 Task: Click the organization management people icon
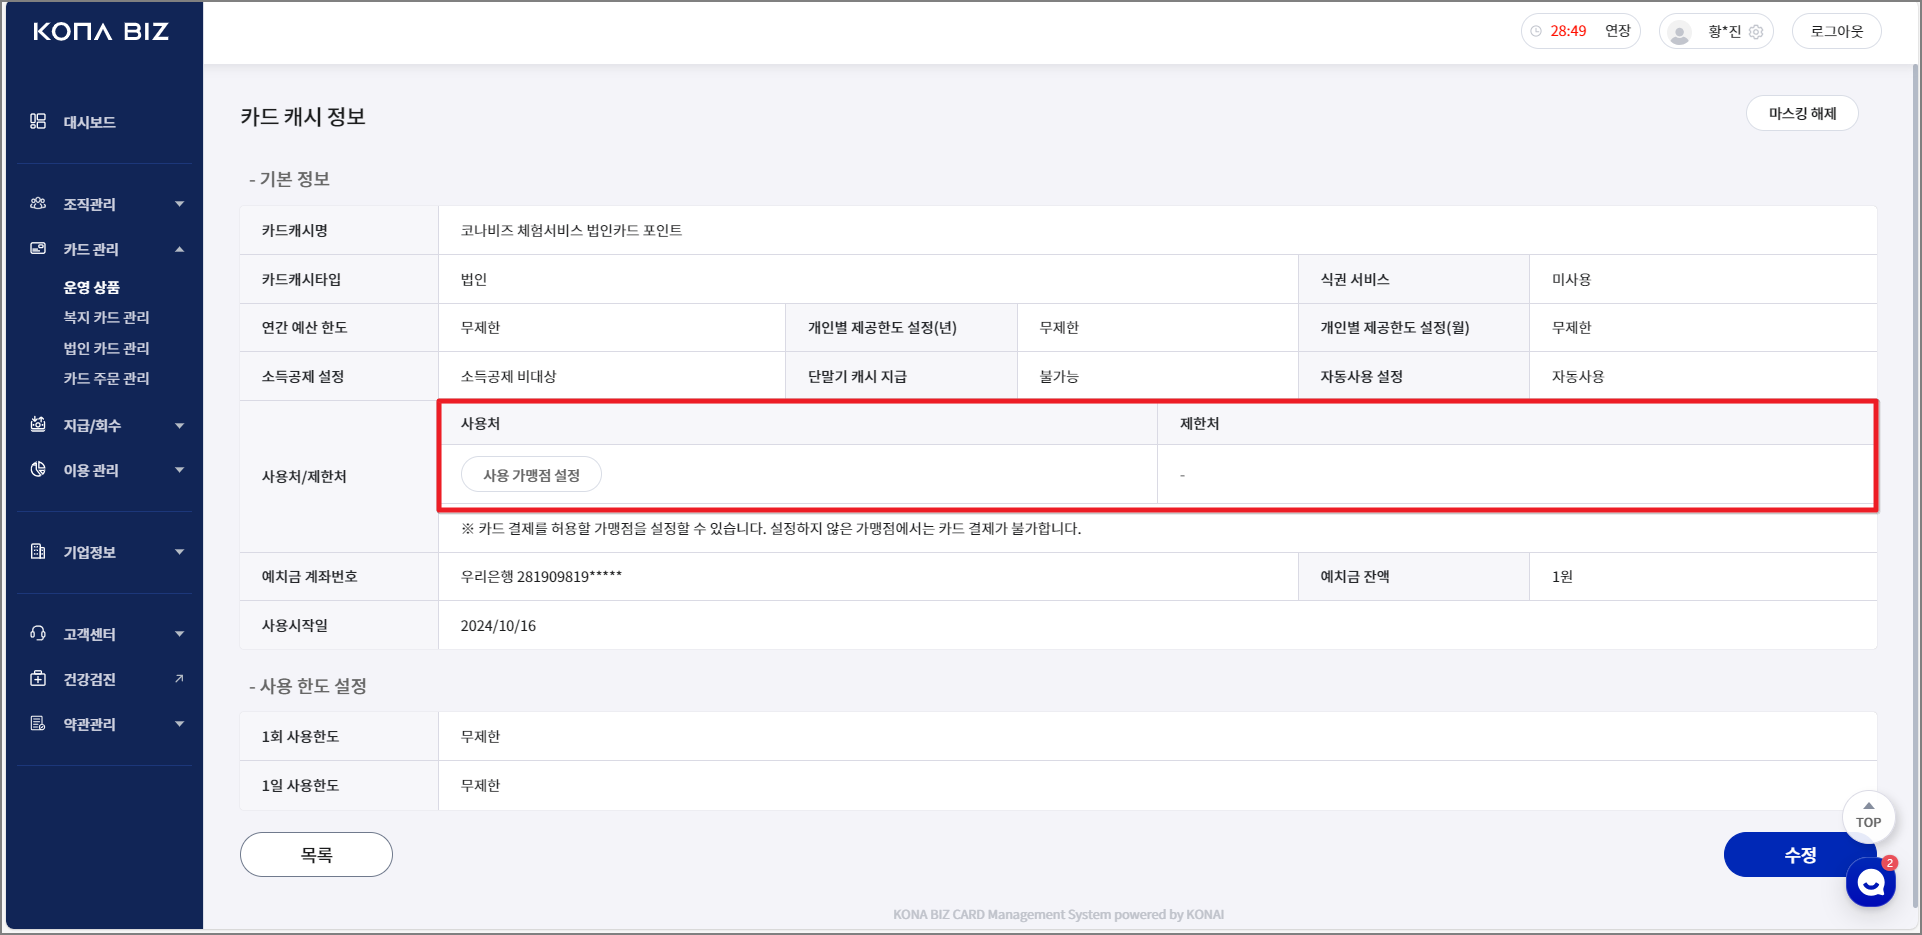pyautogui.click(x=38, y=204)
